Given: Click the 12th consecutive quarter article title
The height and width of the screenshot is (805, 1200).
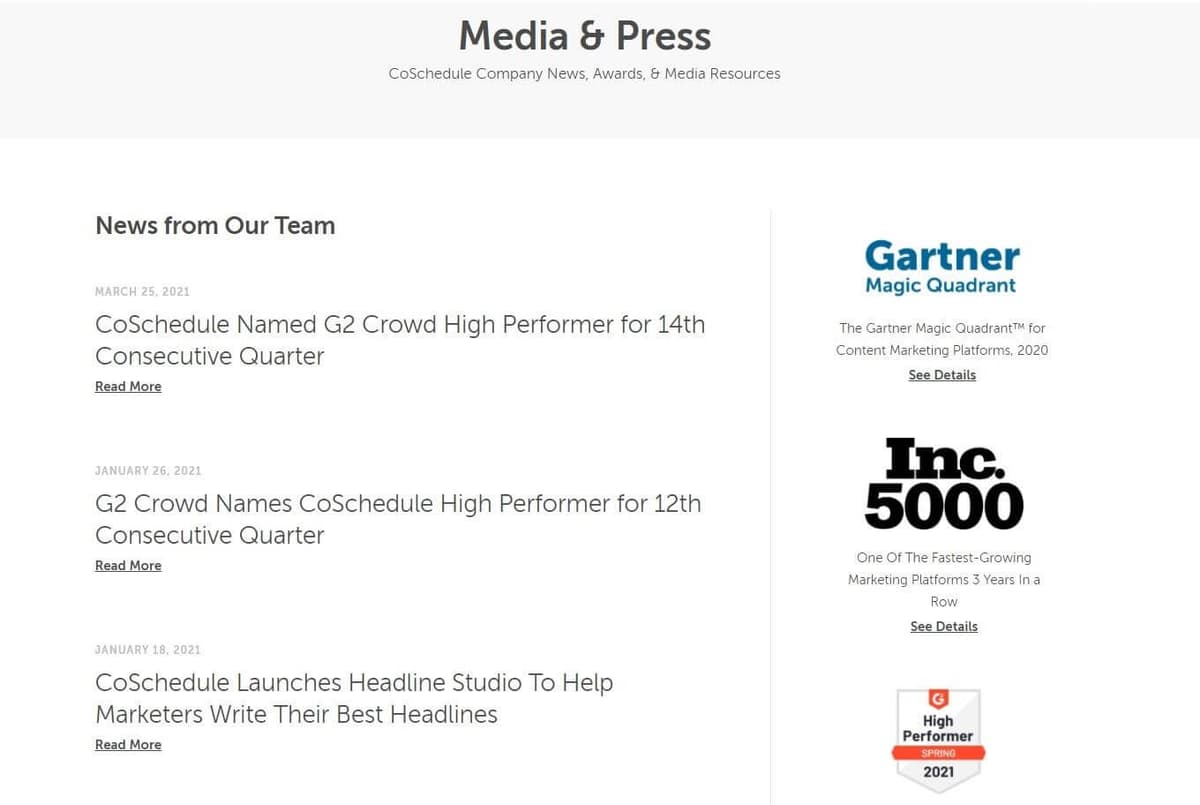Looking at the screenshot, I should pos(398,519).
